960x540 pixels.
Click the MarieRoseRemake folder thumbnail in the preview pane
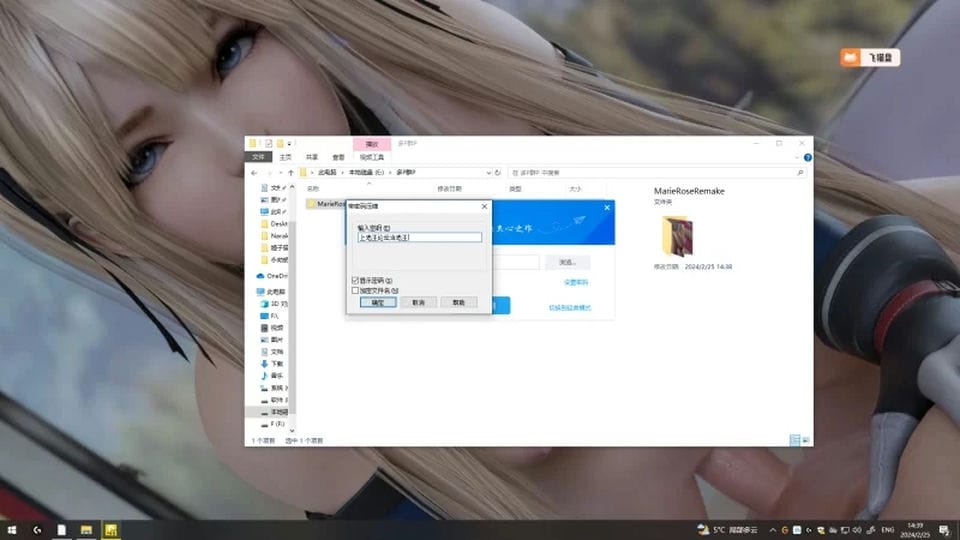coord(677,236)
